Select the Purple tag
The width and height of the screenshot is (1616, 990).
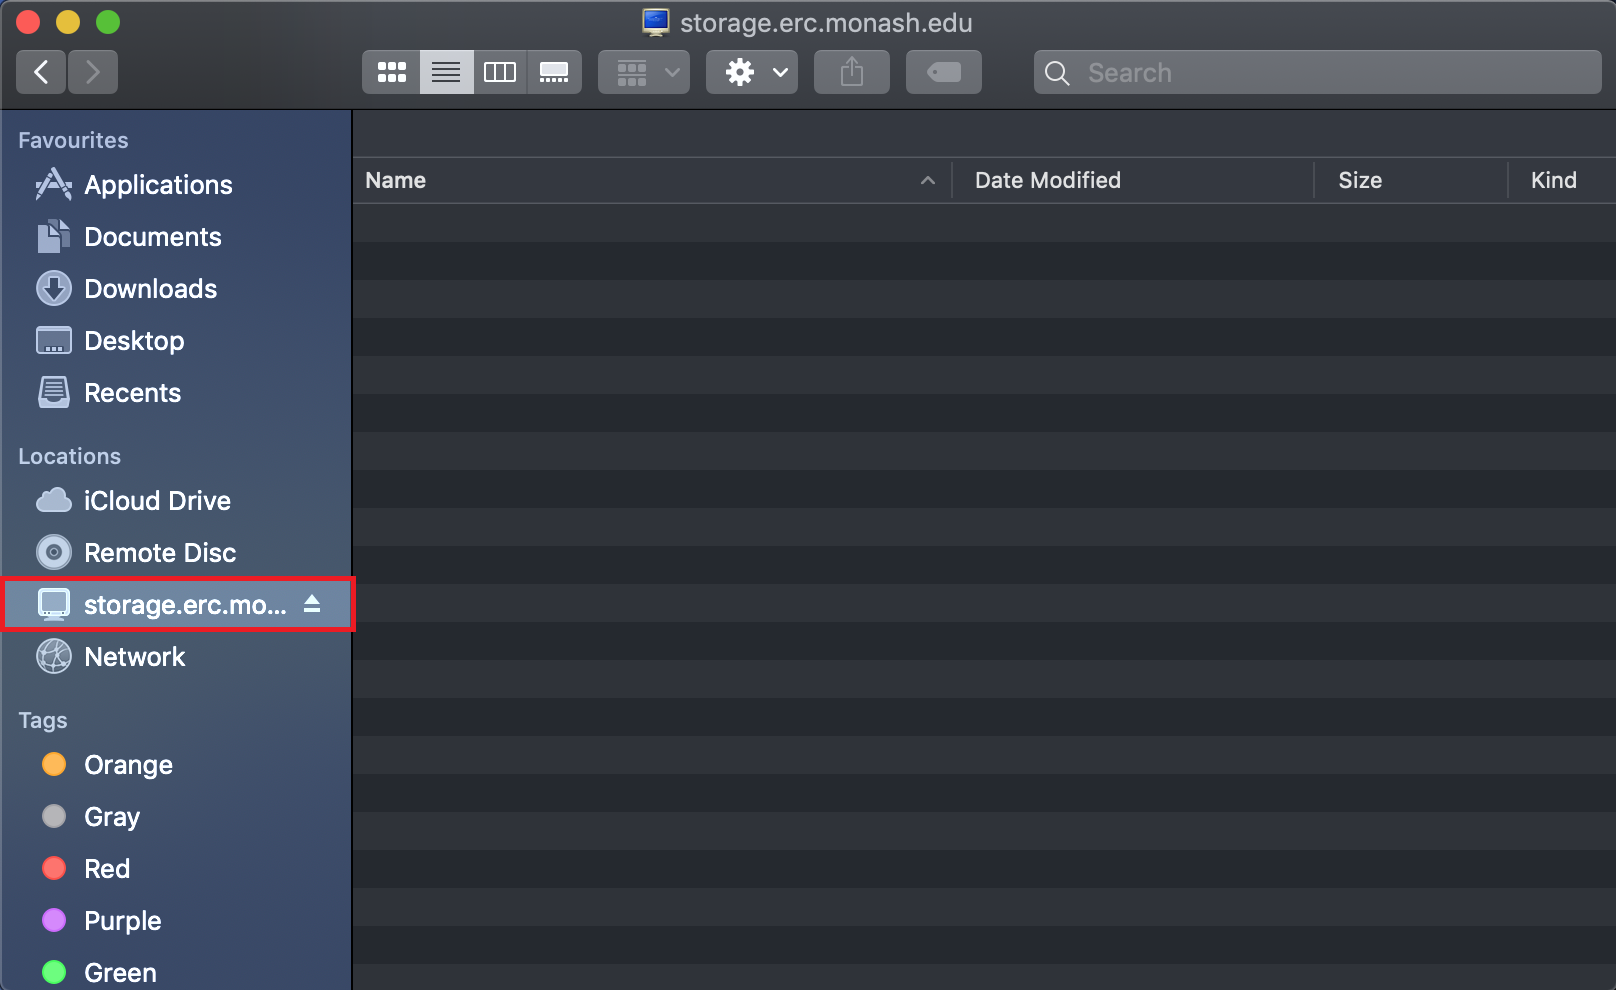point(122,921)
